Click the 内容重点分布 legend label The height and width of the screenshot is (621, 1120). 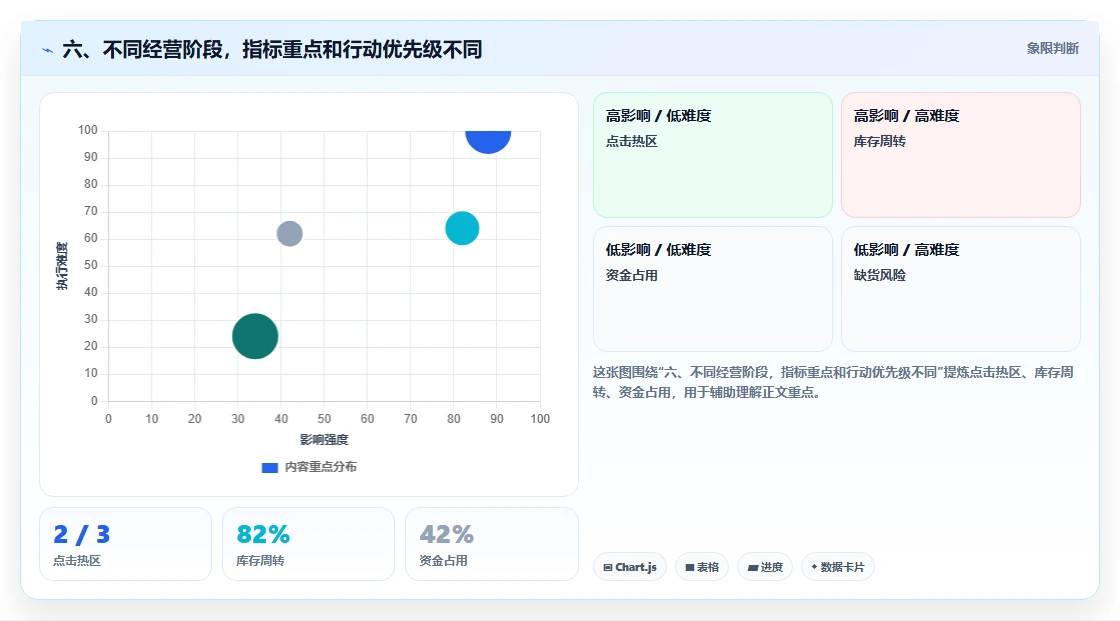coord(321,467)
